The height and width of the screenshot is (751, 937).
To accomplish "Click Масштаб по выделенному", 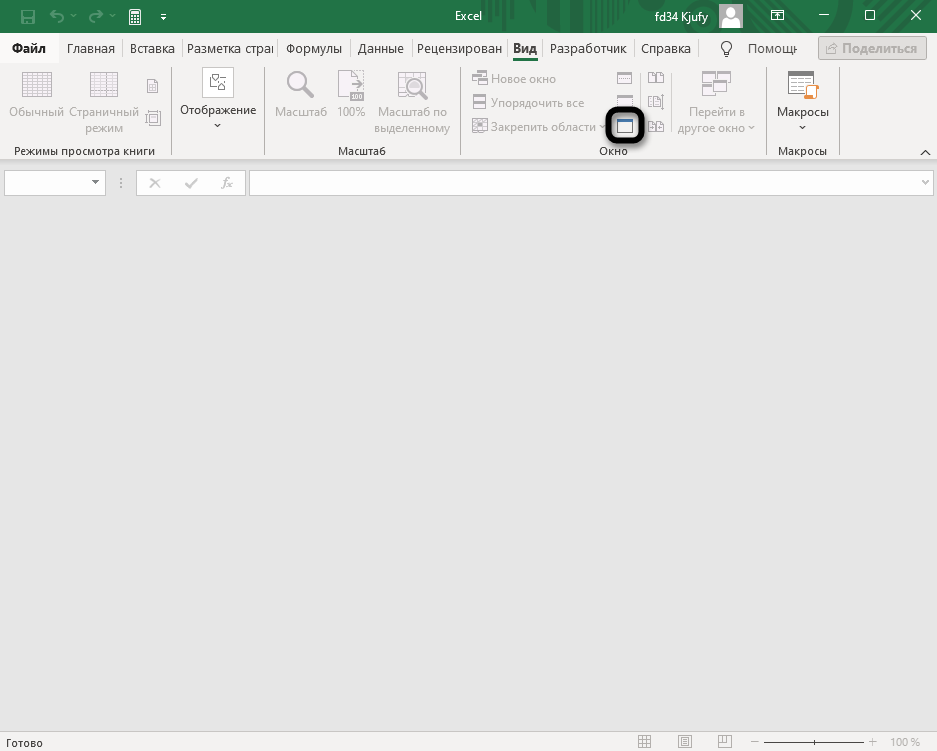I will (x=412, y=102).
